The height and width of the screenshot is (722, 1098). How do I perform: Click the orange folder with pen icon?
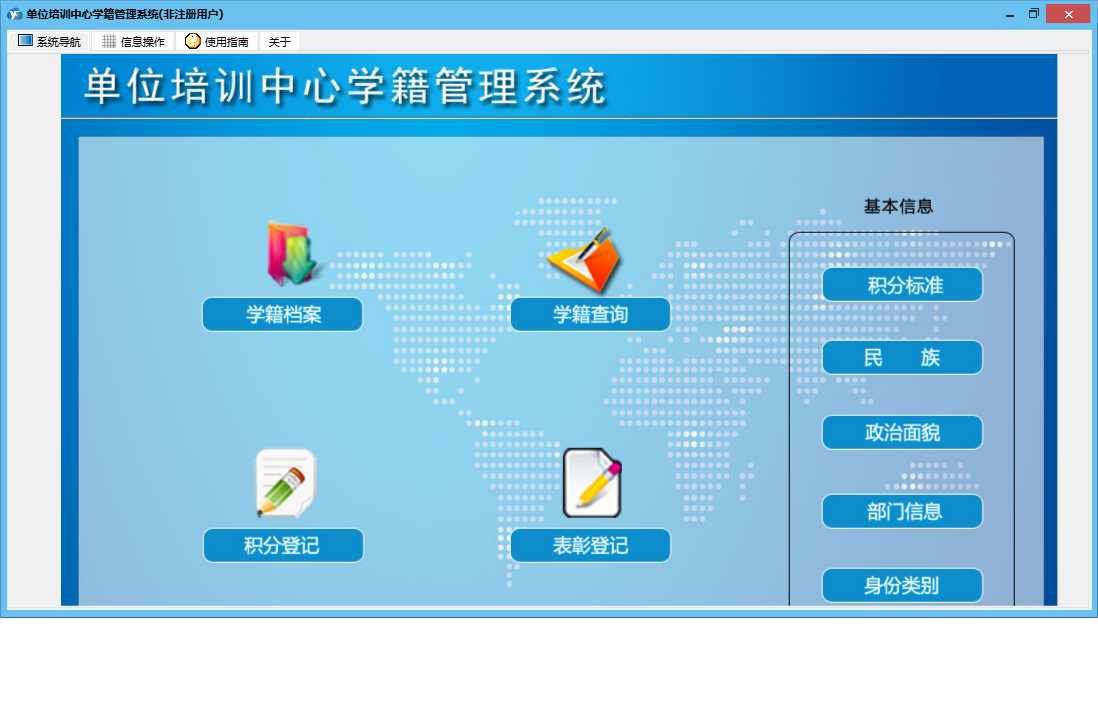pyautogui.click(x=585, y=260)
